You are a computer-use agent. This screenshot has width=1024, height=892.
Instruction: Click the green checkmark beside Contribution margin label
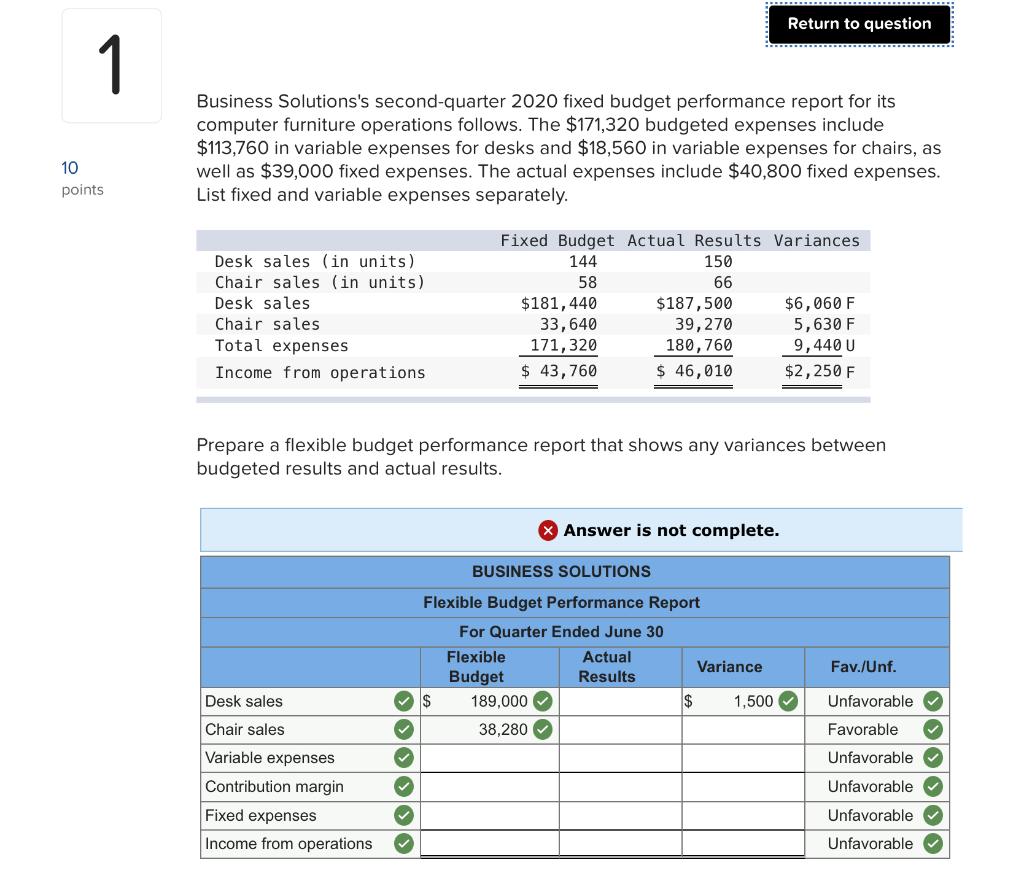402,786
